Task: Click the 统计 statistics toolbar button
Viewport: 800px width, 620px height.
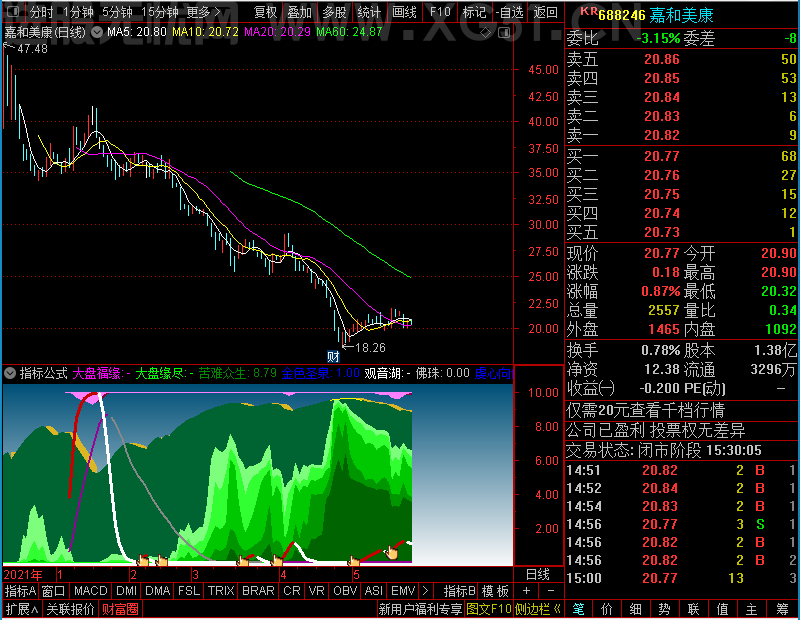Action: (369, 12)
